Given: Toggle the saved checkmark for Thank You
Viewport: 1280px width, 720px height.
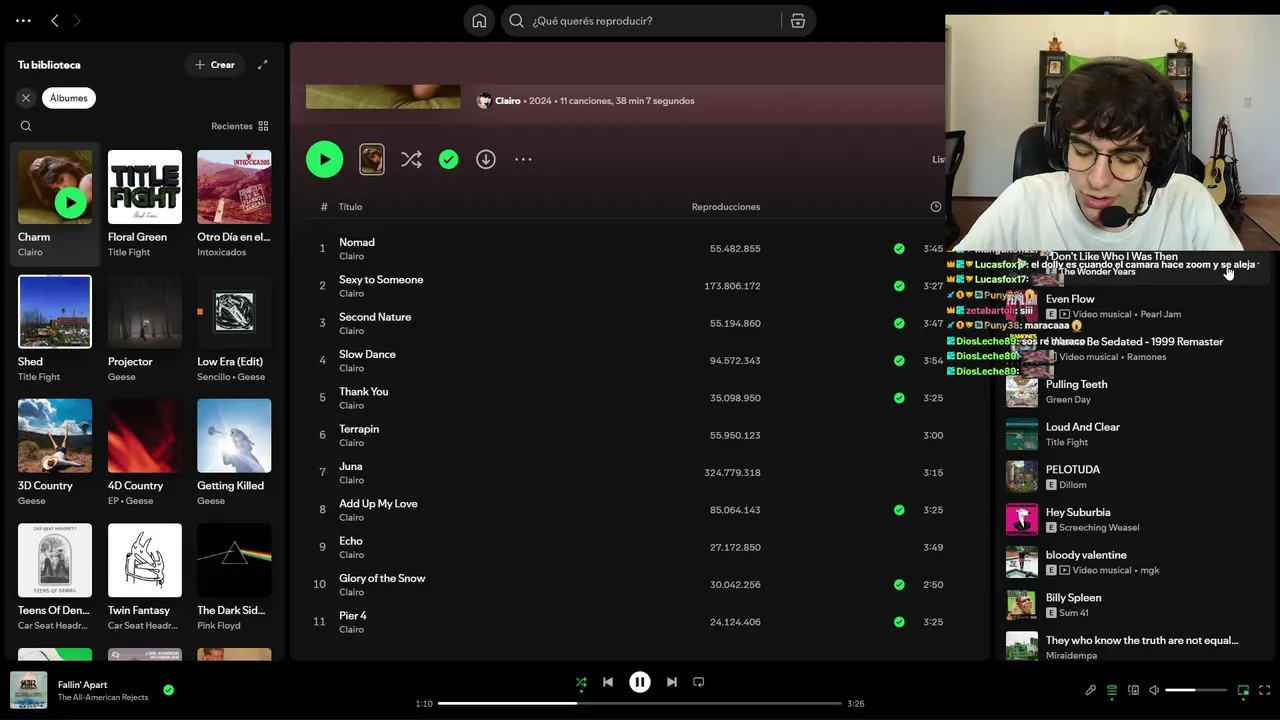Looking at the screenshot, I should (x=899, y=398).
